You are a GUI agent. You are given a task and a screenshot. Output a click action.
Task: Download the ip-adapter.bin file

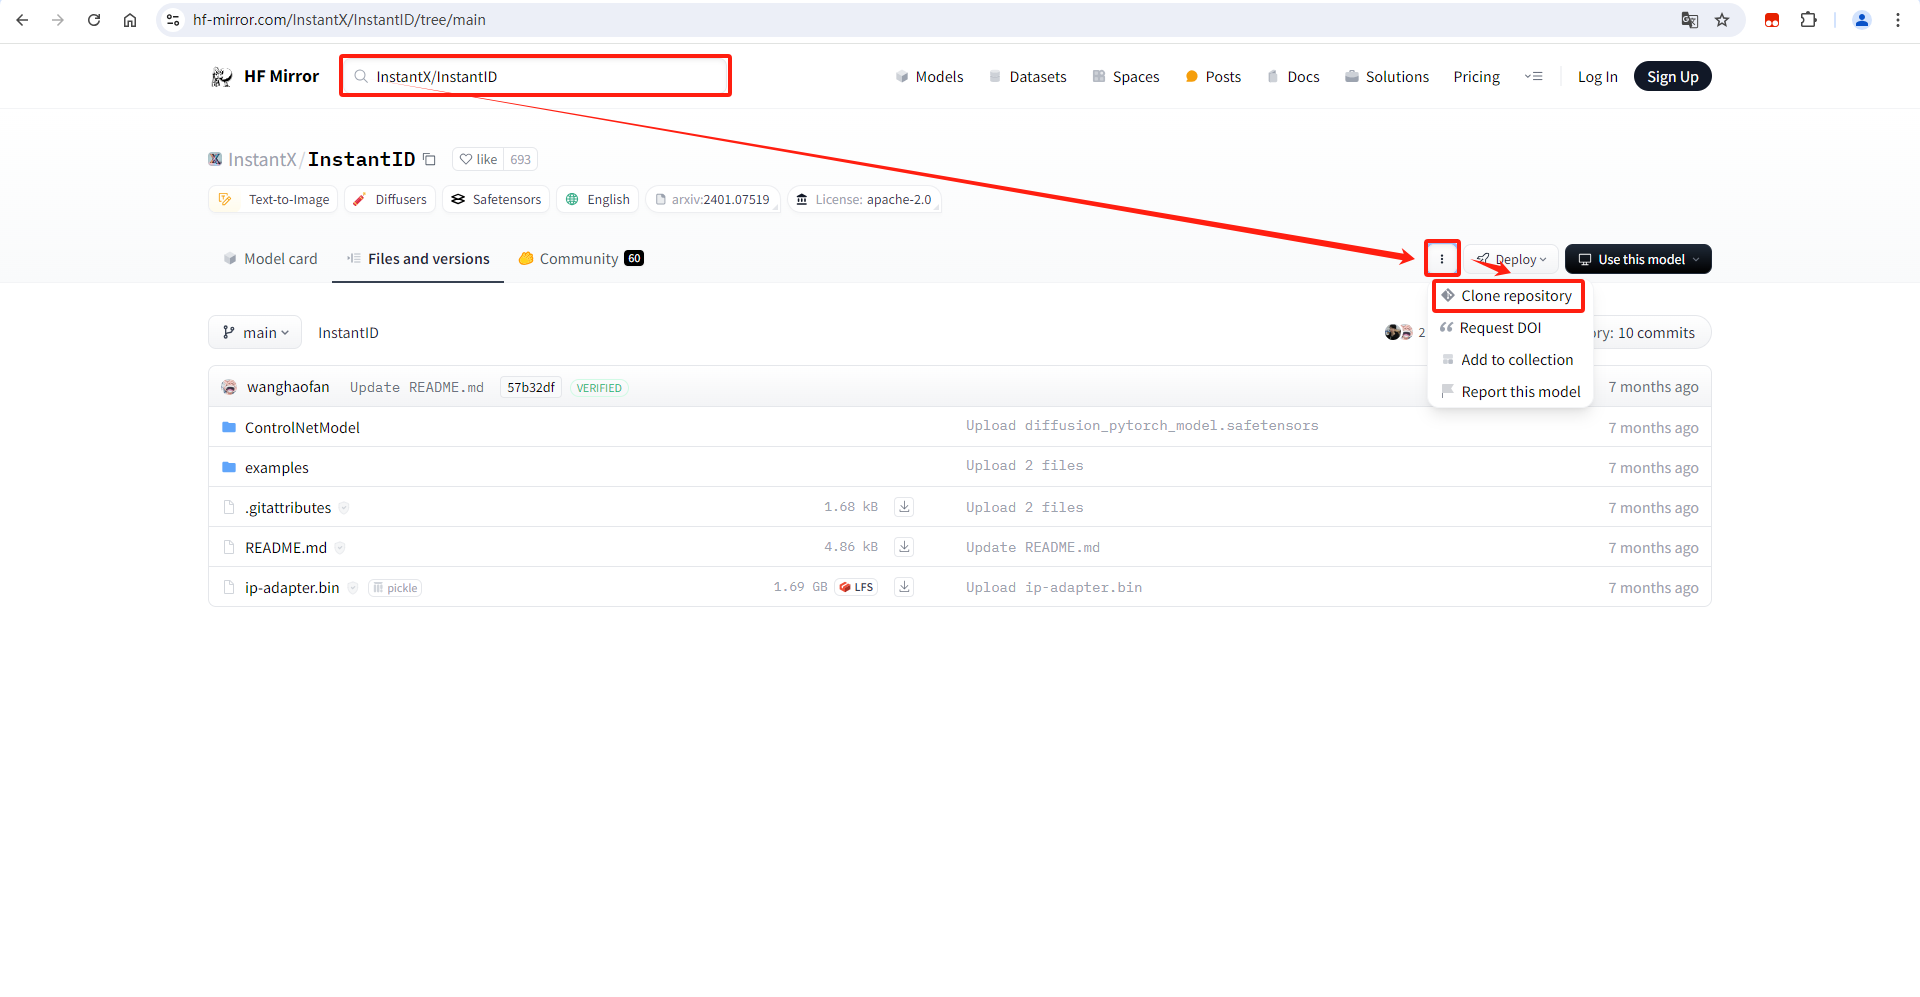click(x=904, y=587)
